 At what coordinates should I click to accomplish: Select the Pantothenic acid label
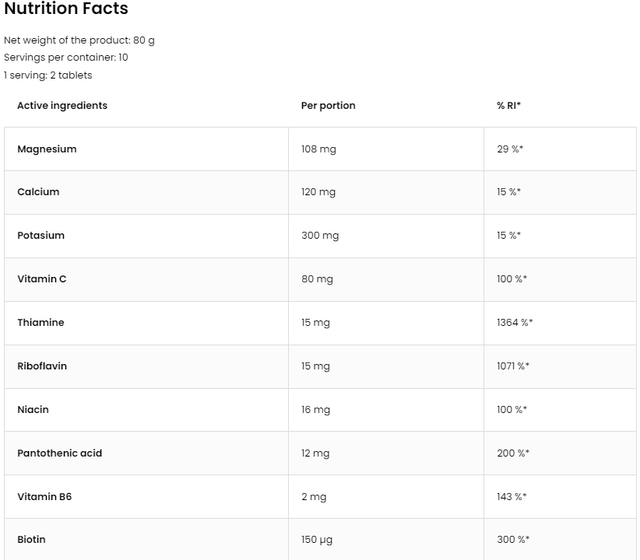tap(60, 453)
